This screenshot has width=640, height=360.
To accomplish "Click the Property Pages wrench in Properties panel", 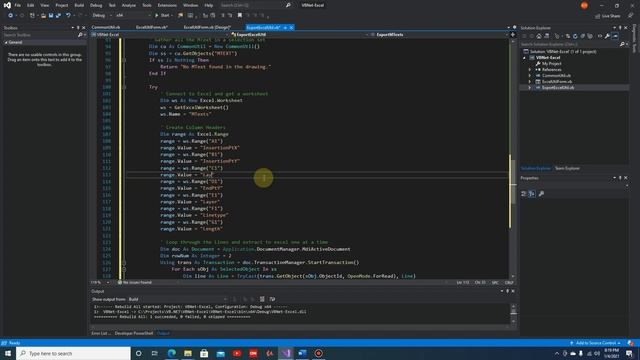I will pyautogui.click(x=541, y=194).
